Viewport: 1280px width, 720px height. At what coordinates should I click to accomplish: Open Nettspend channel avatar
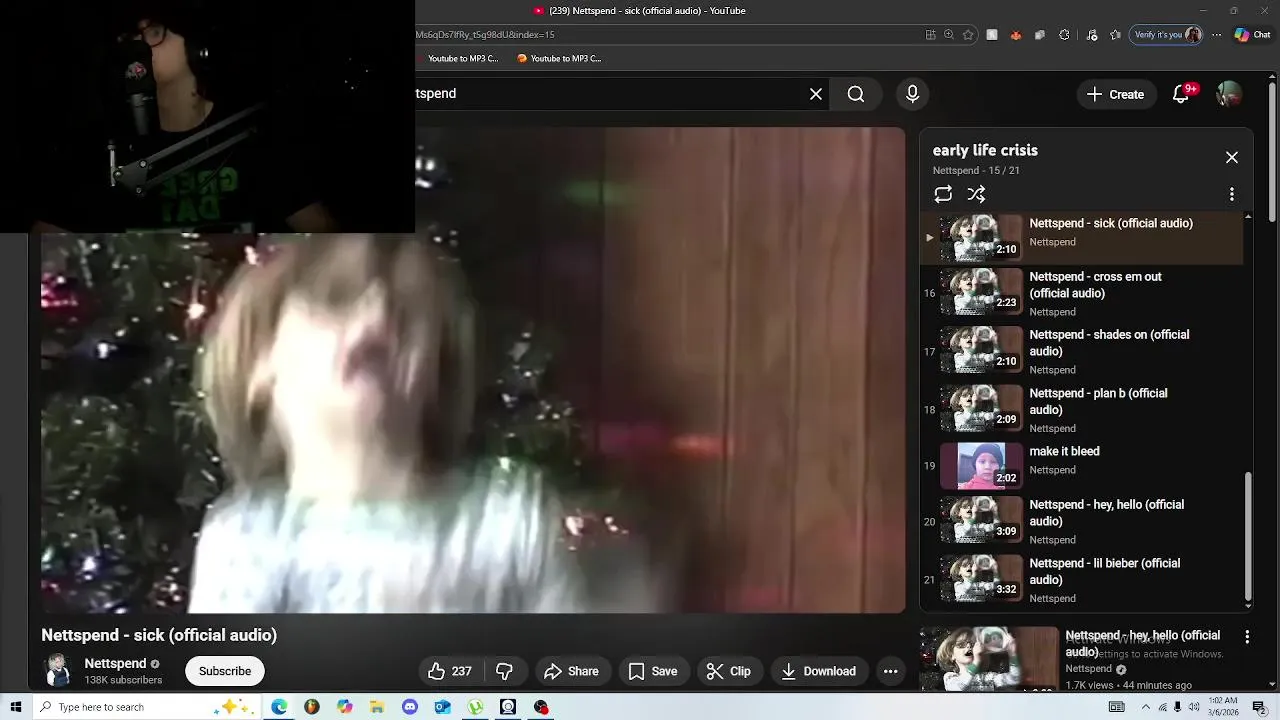coord(58,671)
